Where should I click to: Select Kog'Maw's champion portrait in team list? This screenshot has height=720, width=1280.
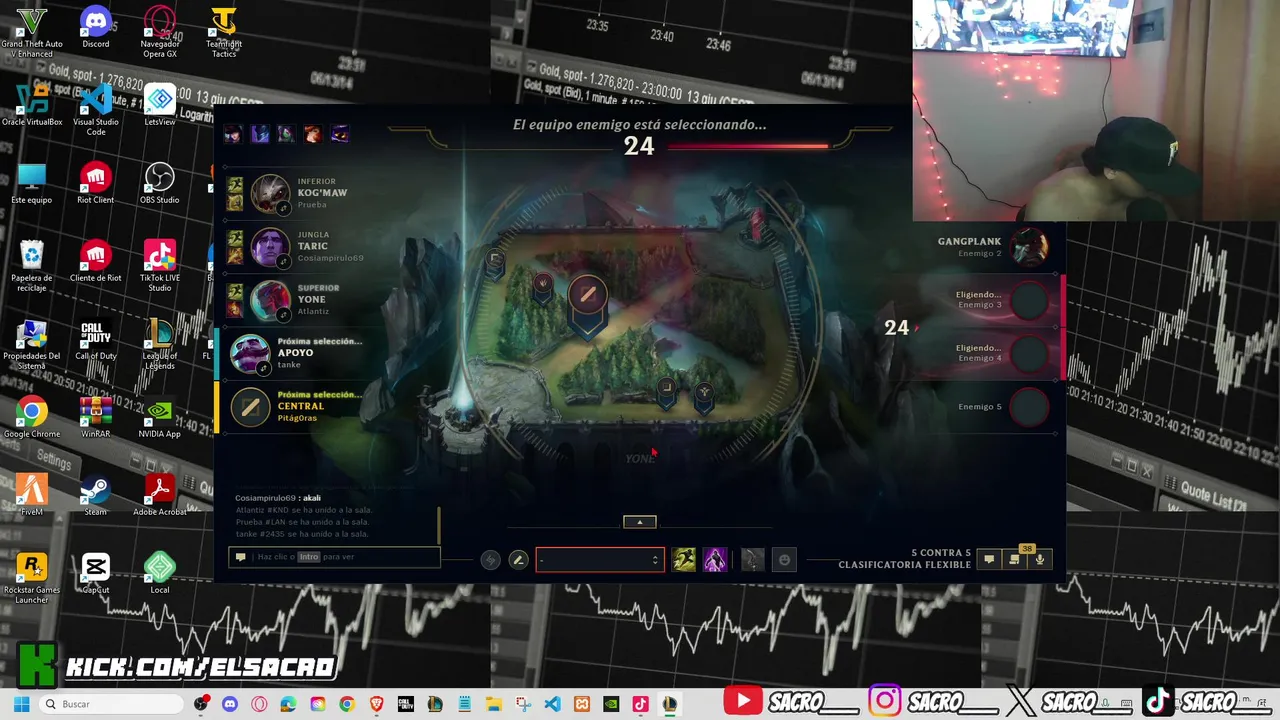[270, 194]
